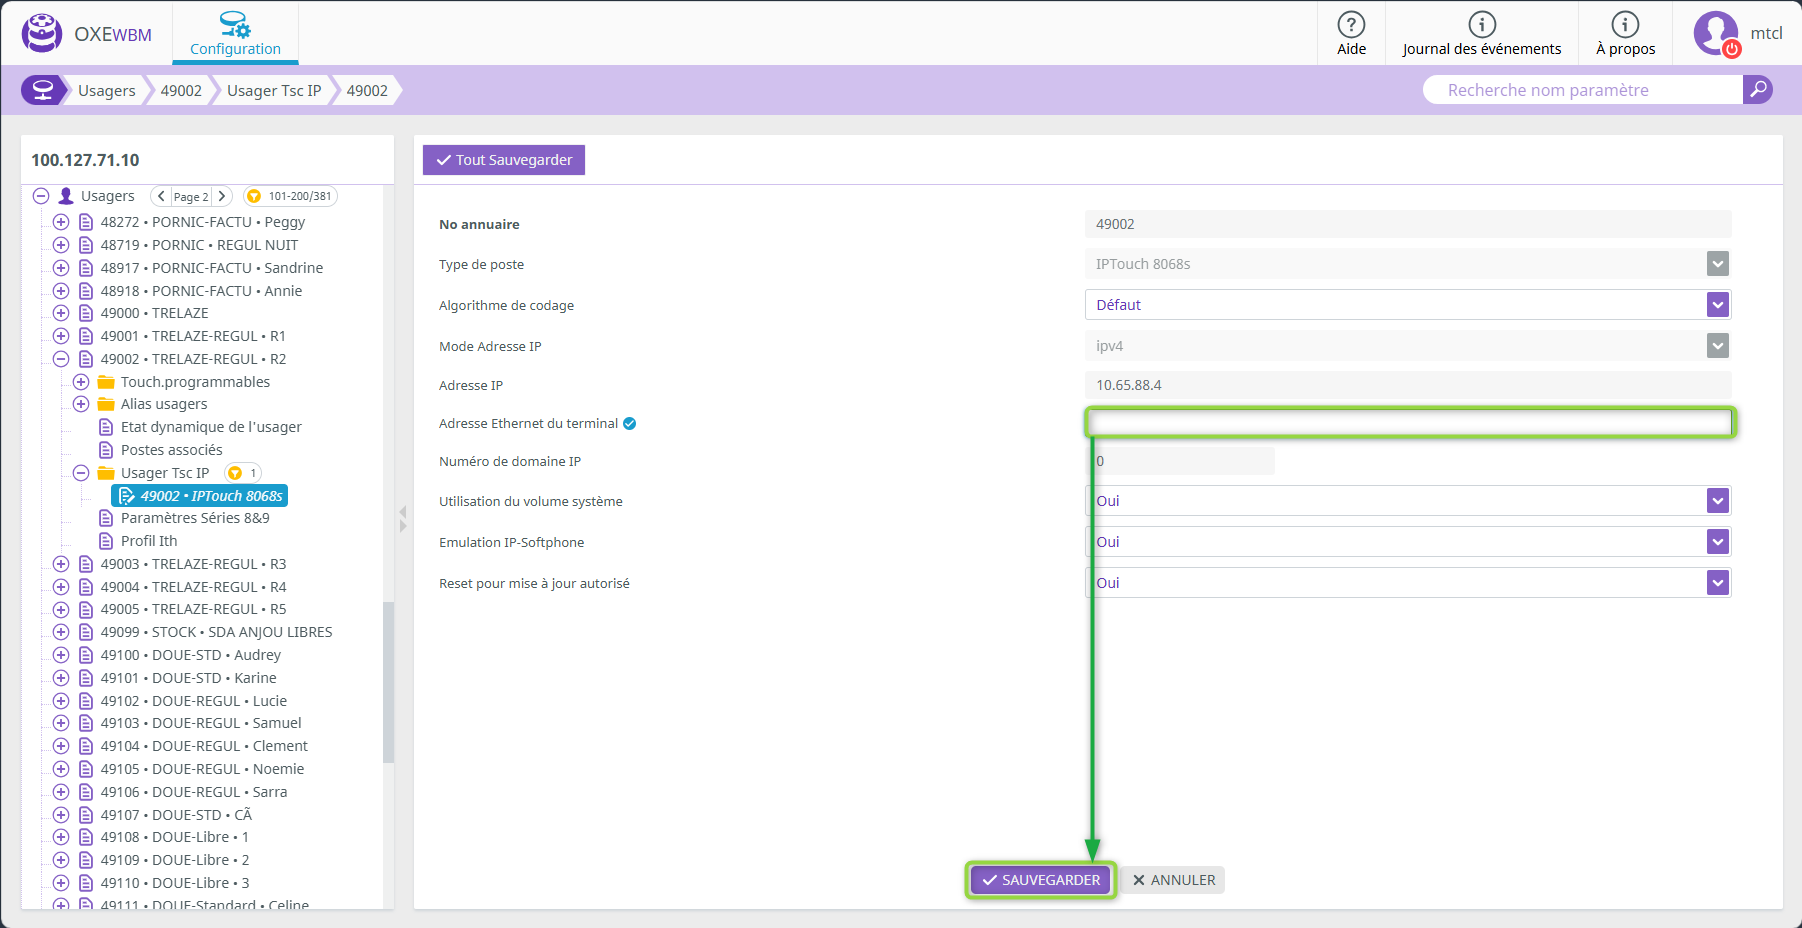Click the breadcrumb home icon

[42, 90]
